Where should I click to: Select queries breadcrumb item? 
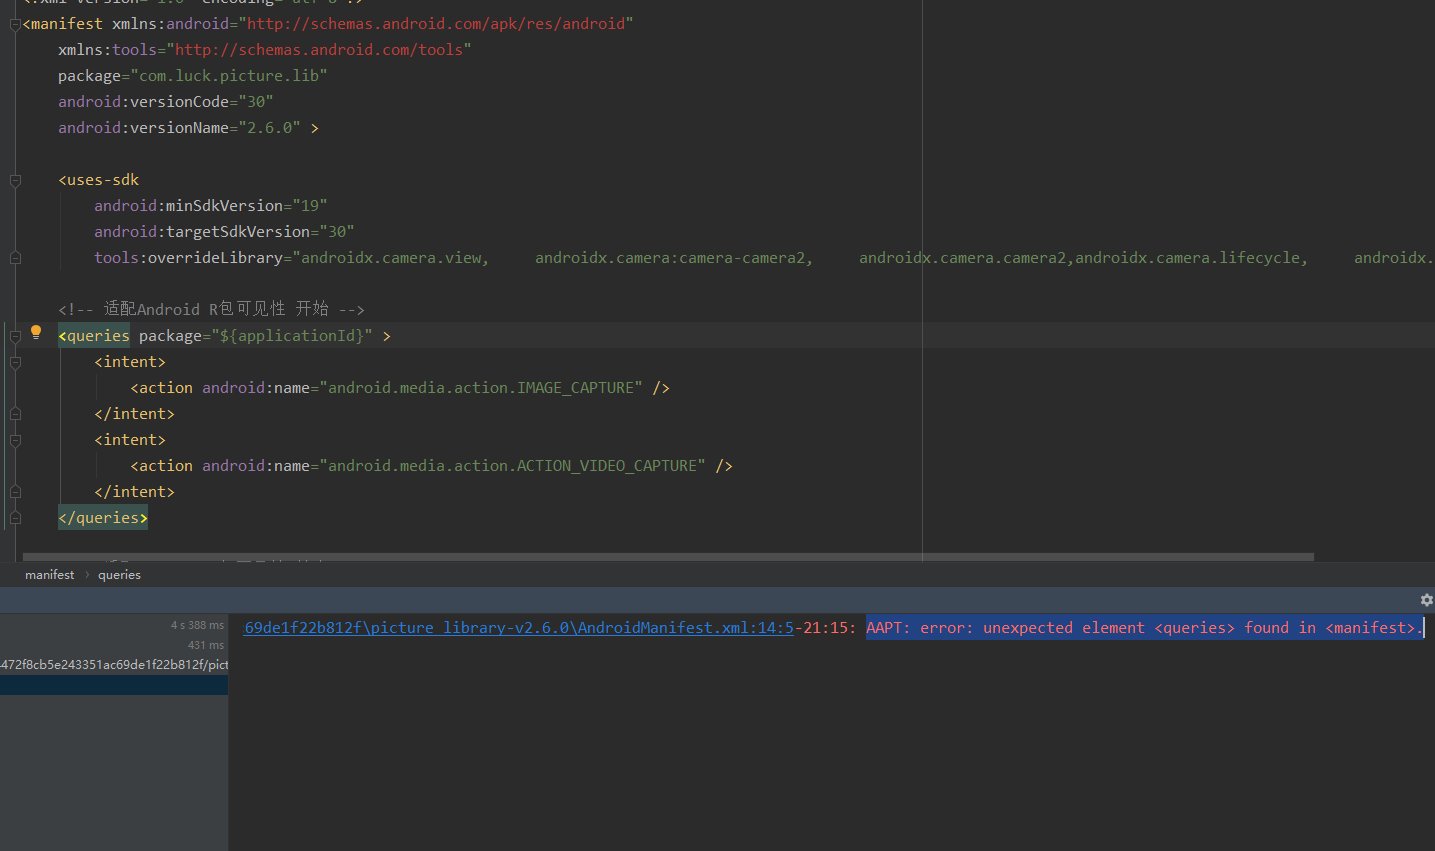coord(119,575)
